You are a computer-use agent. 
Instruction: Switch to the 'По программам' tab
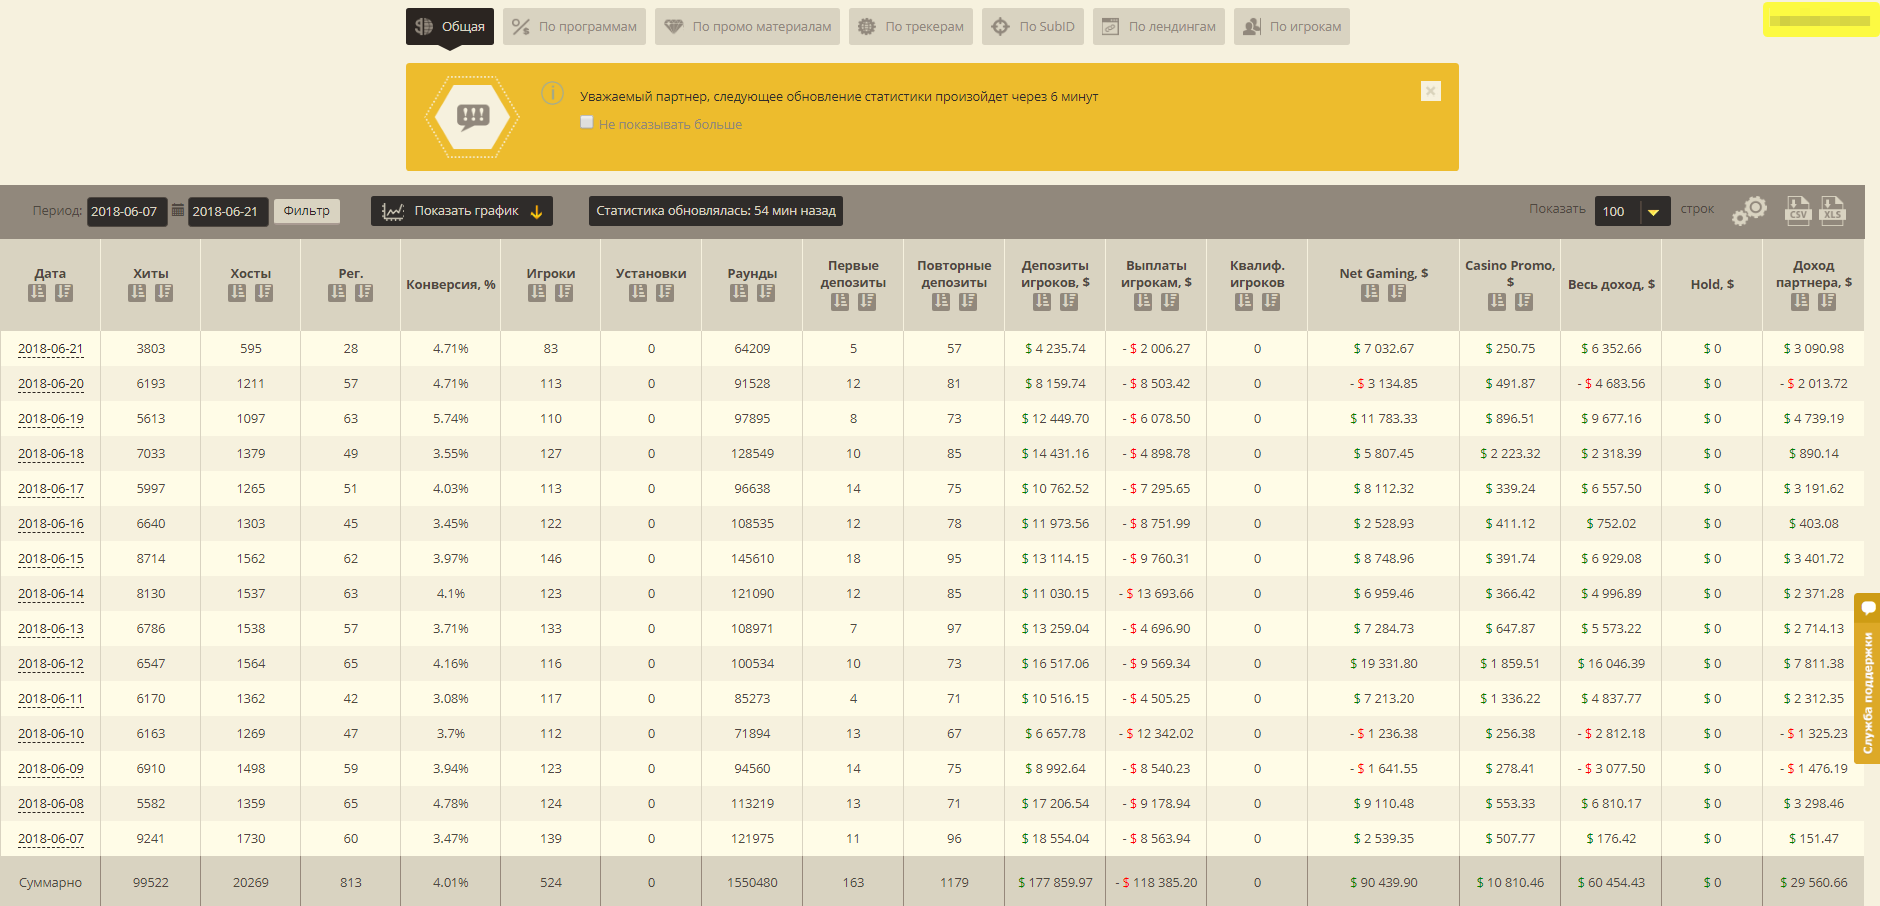point(575,27)
